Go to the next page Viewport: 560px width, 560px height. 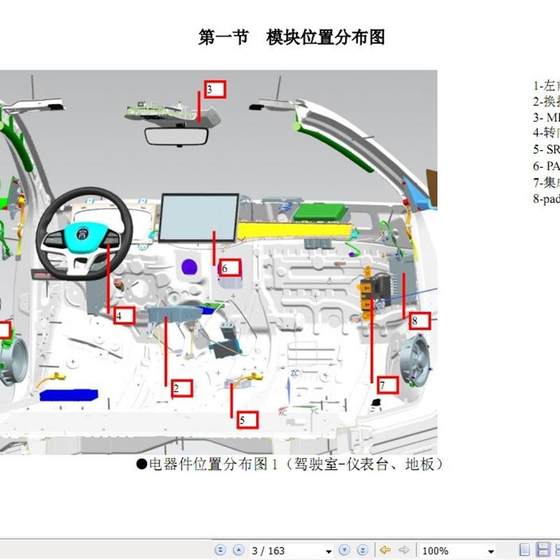tap(344, 550)
